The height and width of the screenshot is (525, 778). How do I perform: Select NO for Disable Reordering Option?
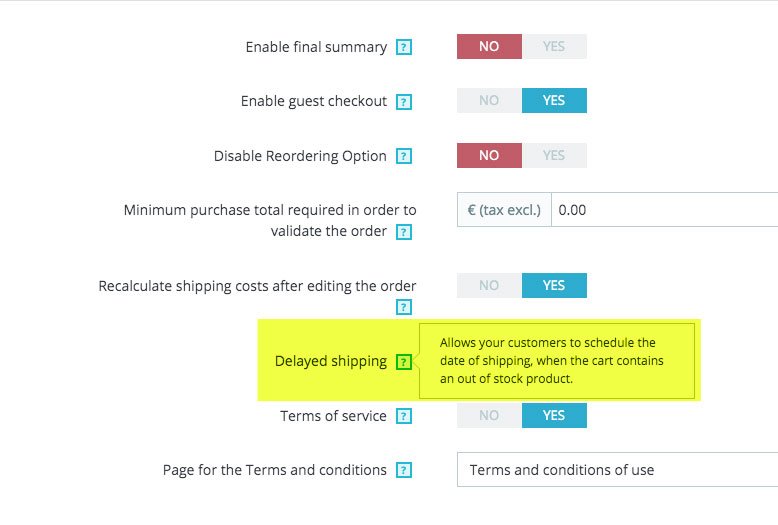tap(489, 156)
